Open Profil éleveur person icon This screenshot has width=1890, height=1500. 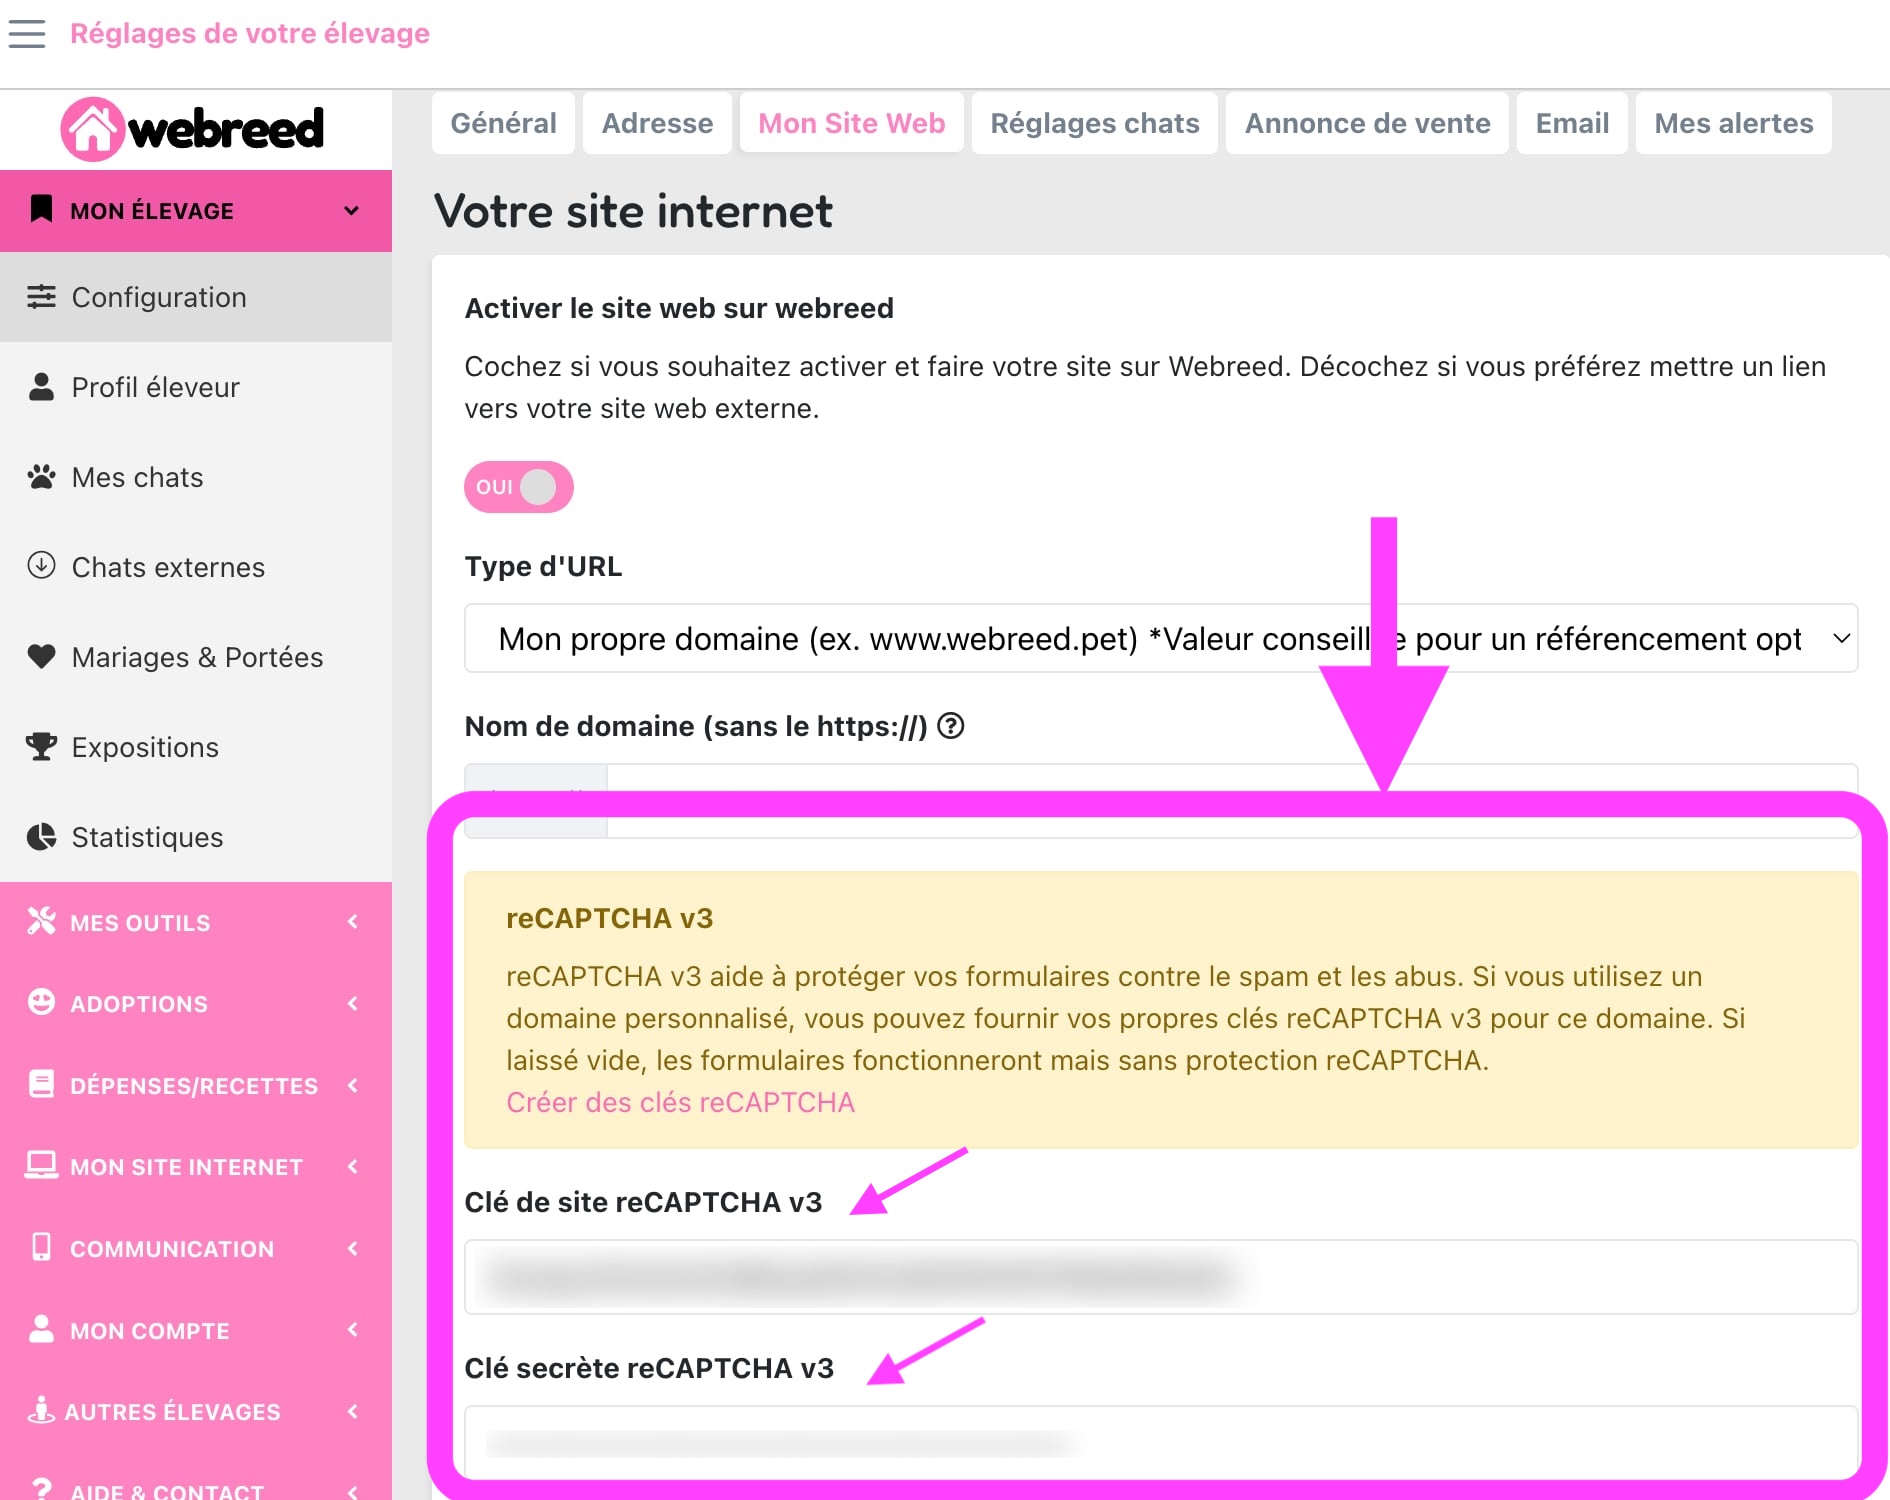(41, 387)
